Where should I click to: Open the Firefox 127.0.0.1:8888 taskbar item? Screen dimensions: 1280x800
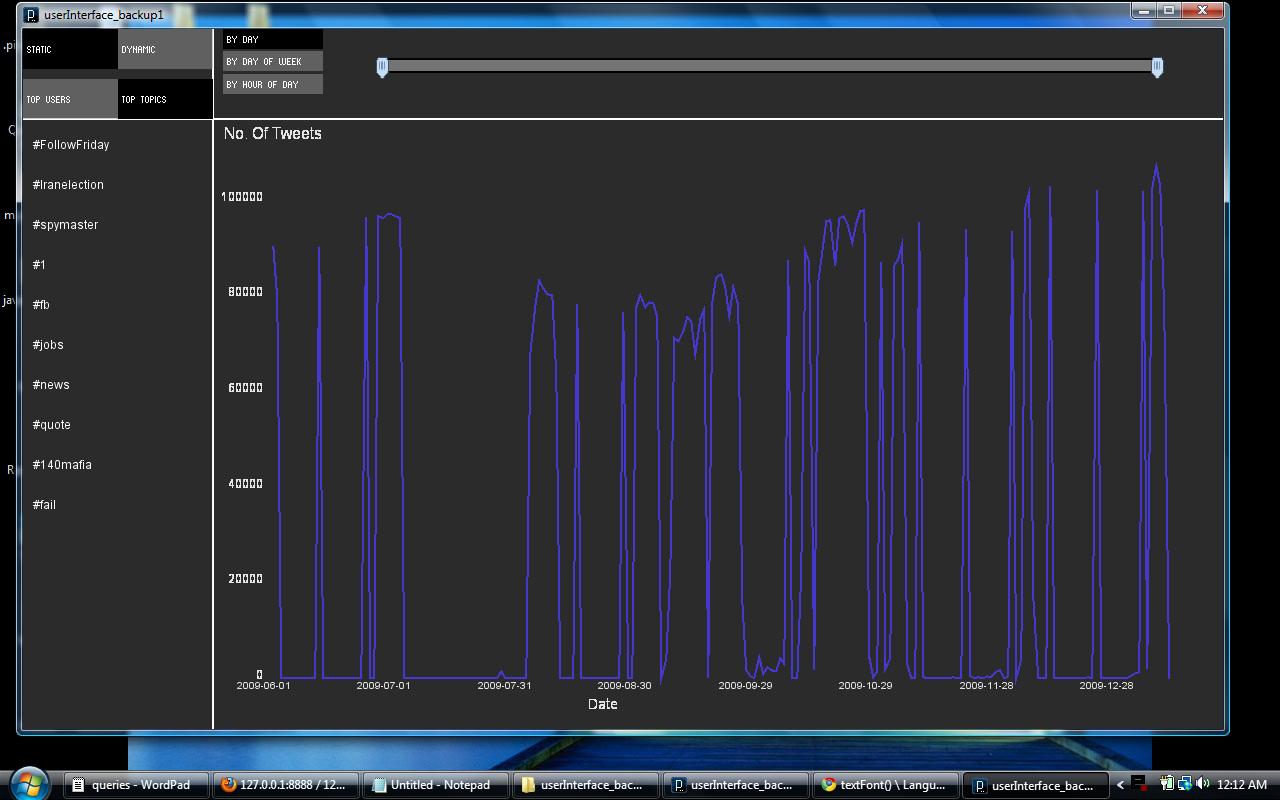pos(287,785)
